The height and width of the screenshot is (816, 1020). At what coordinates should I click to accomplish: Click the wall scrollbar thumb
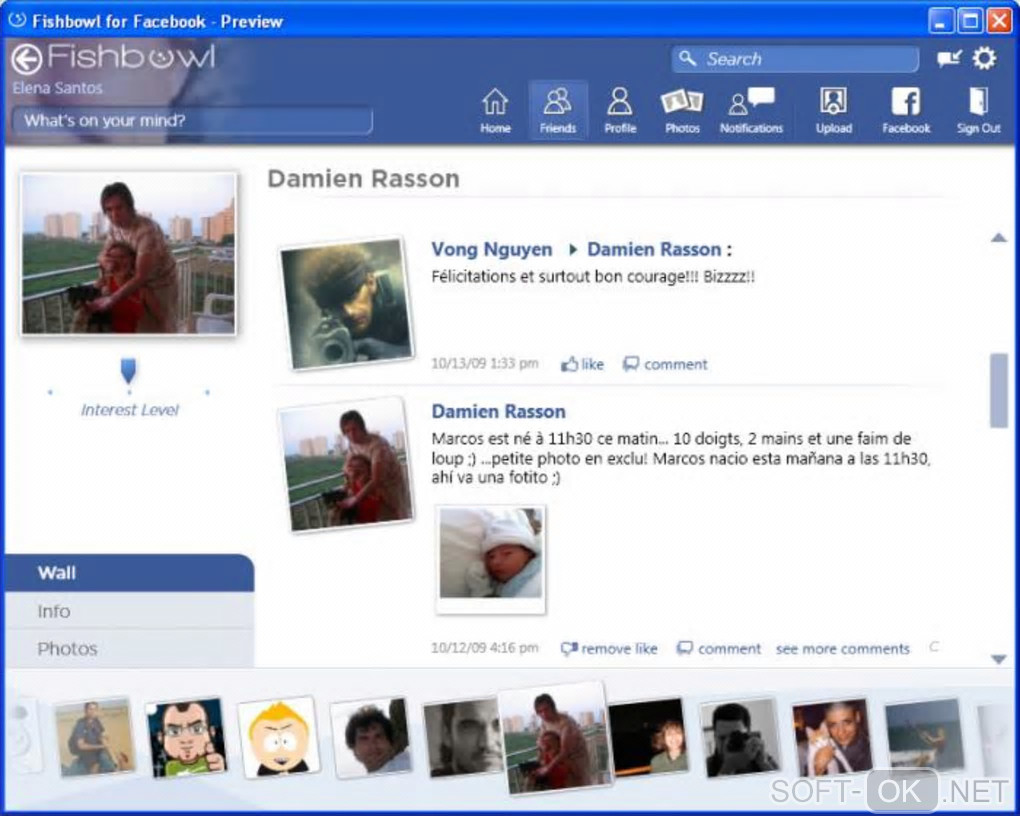(x=999, y=390)
